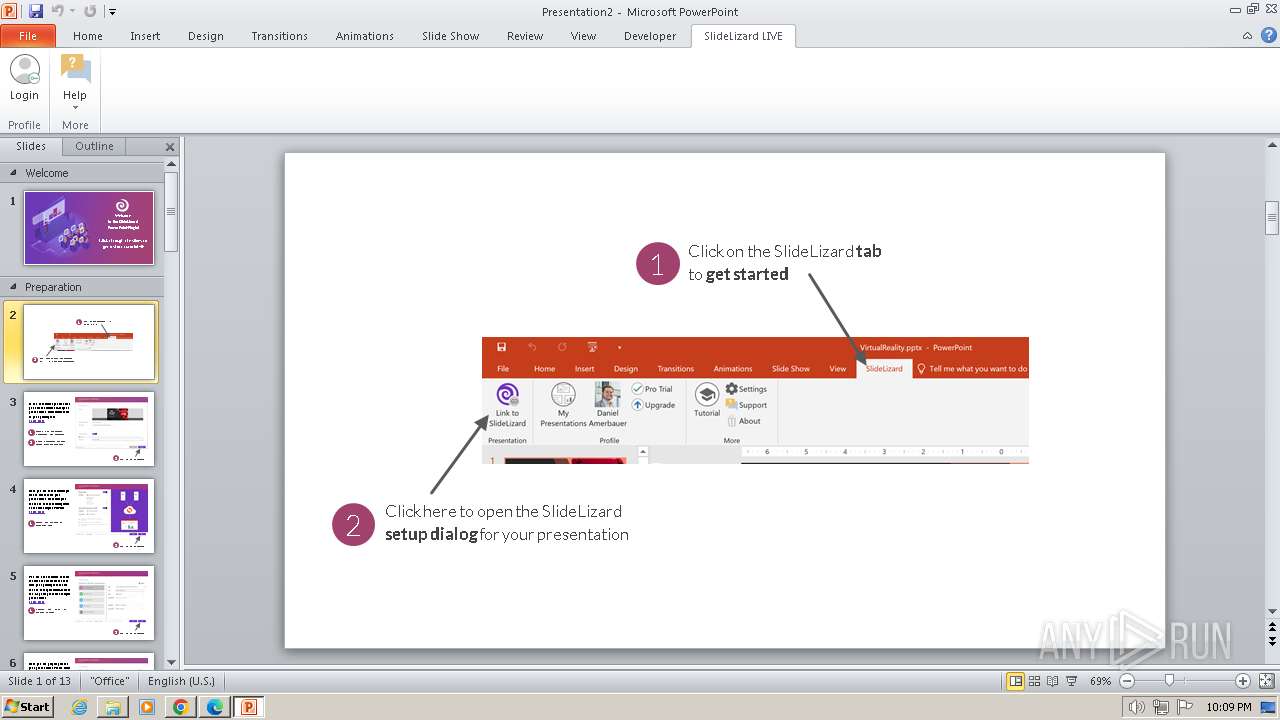
Task: Switch to Reading View icon
Action: pos(1052,681)
